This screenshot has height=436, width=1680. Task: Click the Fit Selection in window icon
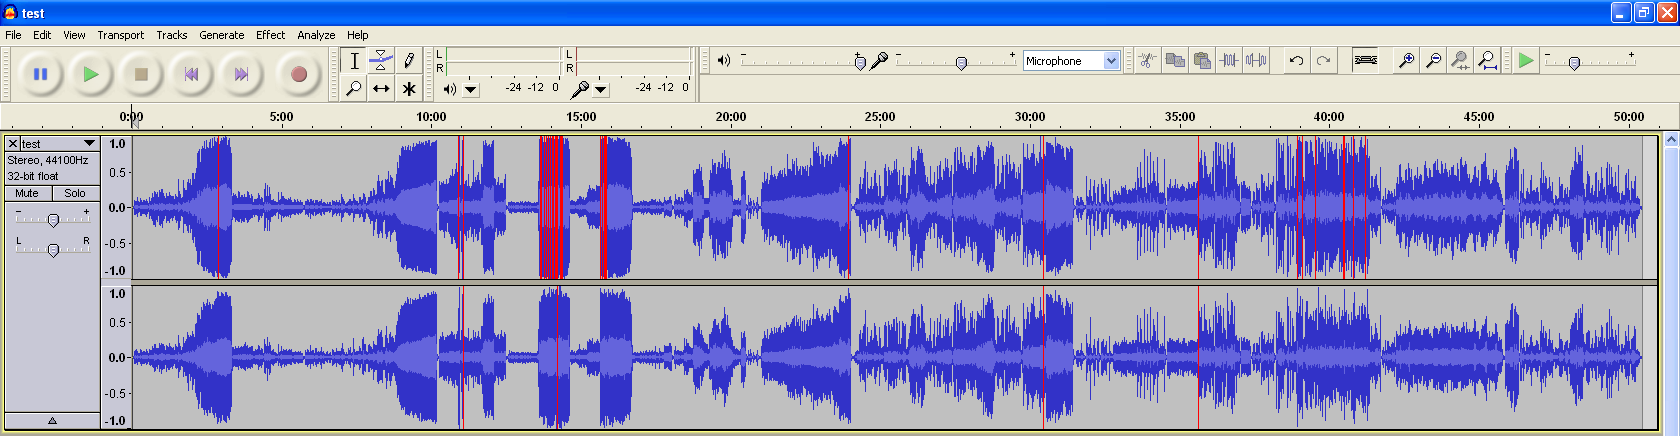(1460, 60)
